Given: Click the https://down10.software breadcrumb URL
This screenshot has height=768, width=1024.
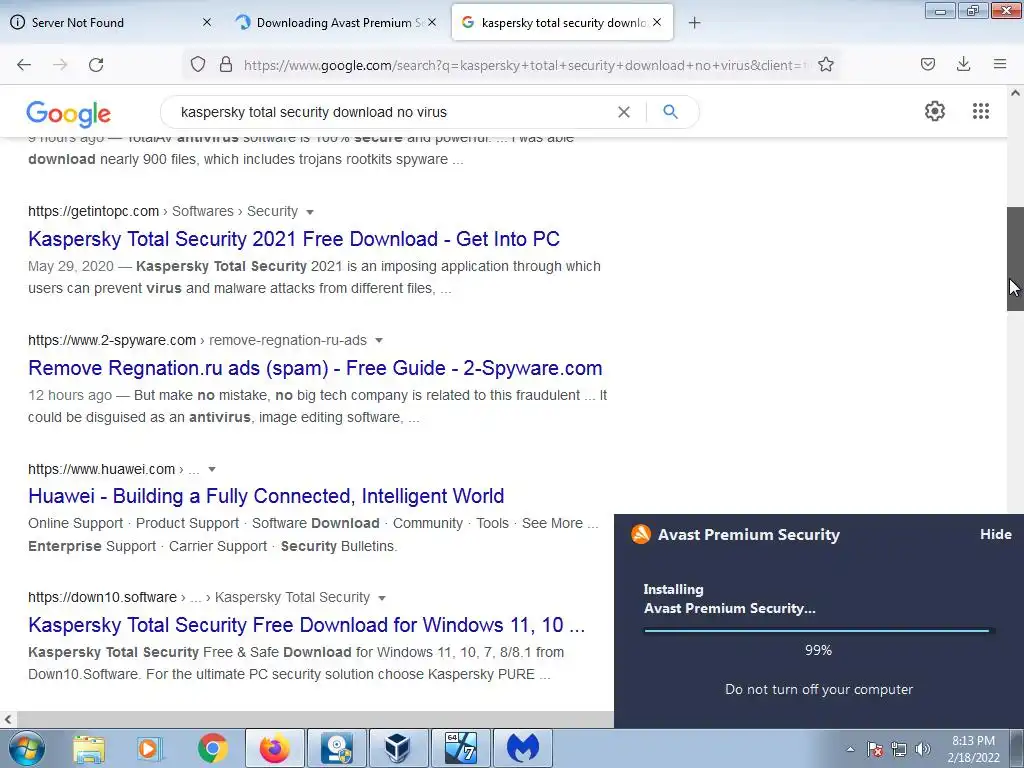Looking at the screenshot, I should [102, 597].
